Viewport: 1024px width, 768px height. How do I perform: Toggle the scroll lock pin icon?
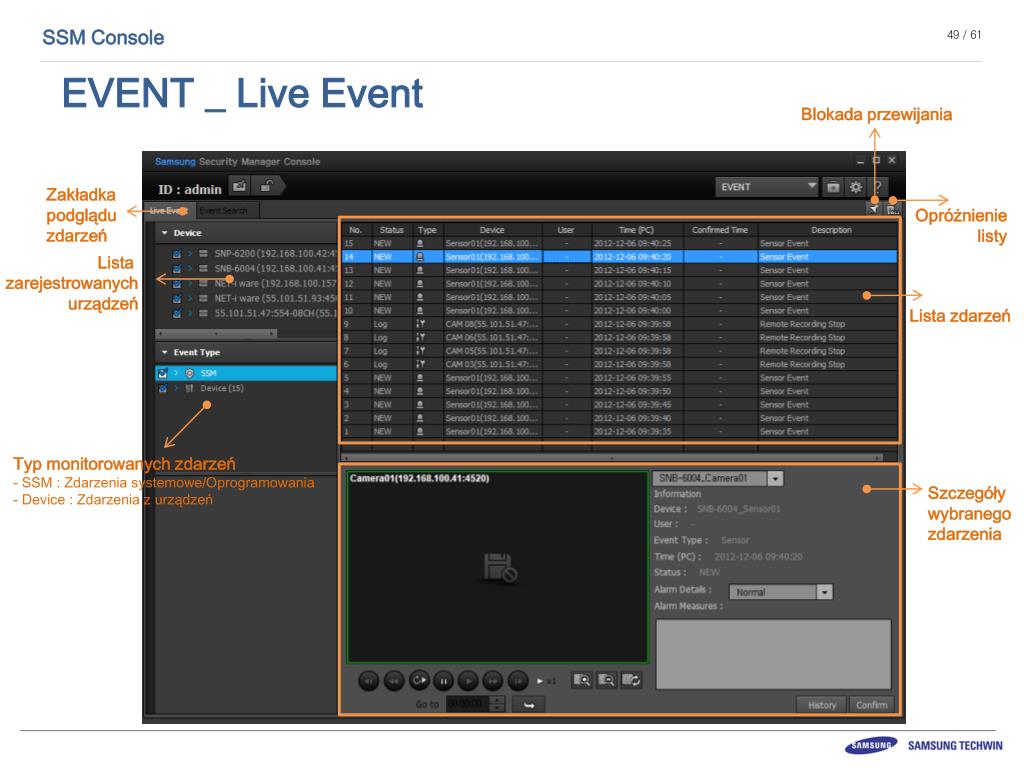874,209
